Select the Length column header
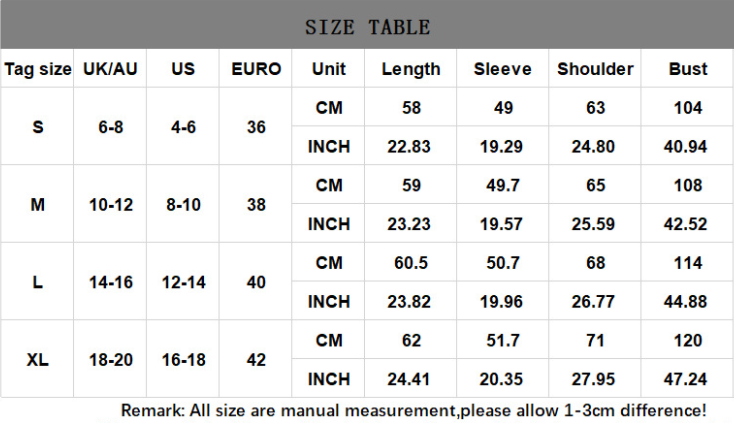Viewport: 734px width, 423px height. (410, 69)
